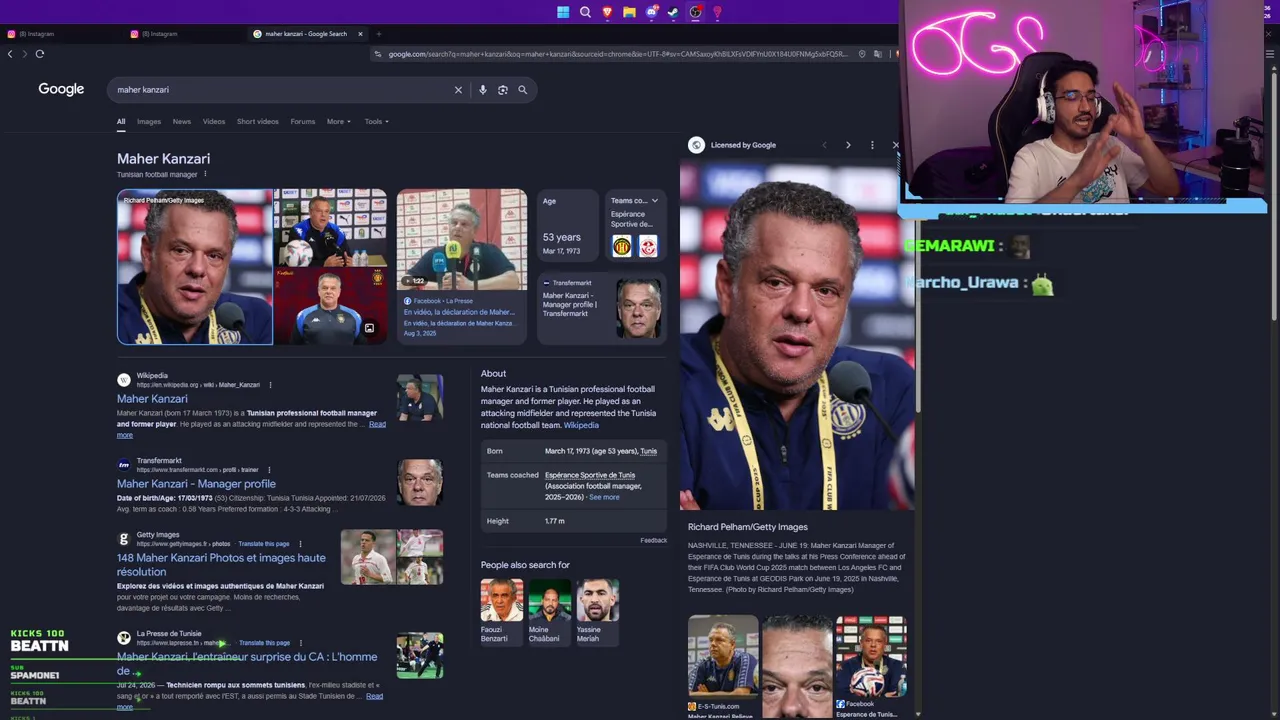1280x720 pixels.
Task: Click the browser back arrow
Action: tap(10, 54)
